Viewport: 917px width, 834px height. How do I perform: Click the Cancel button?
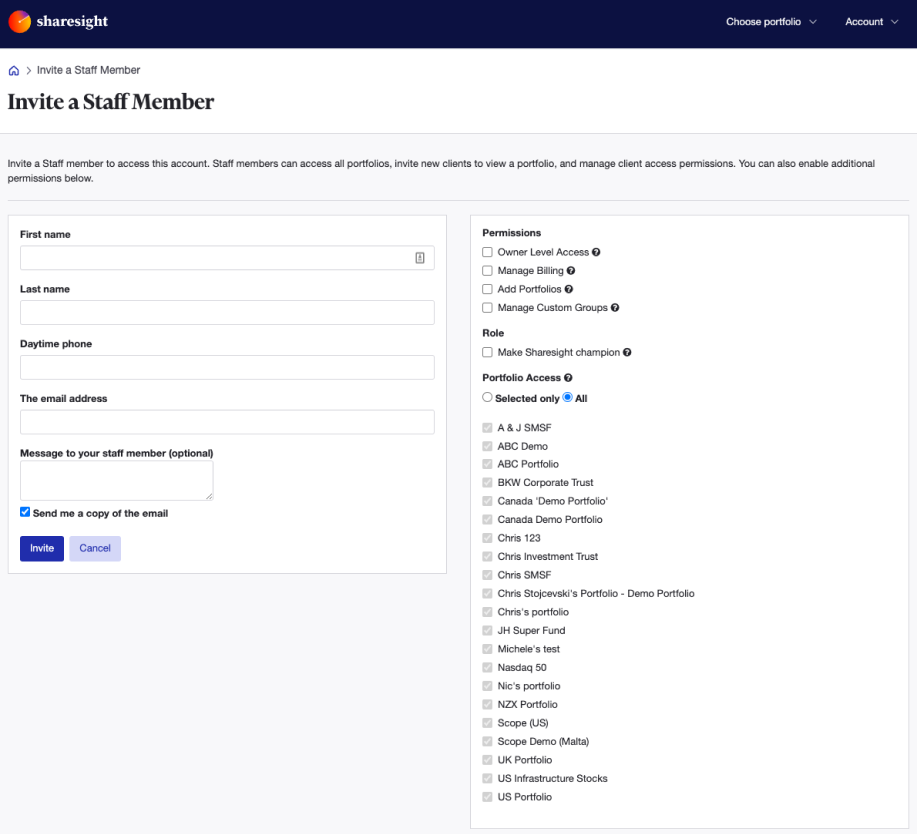pos(94,548)
